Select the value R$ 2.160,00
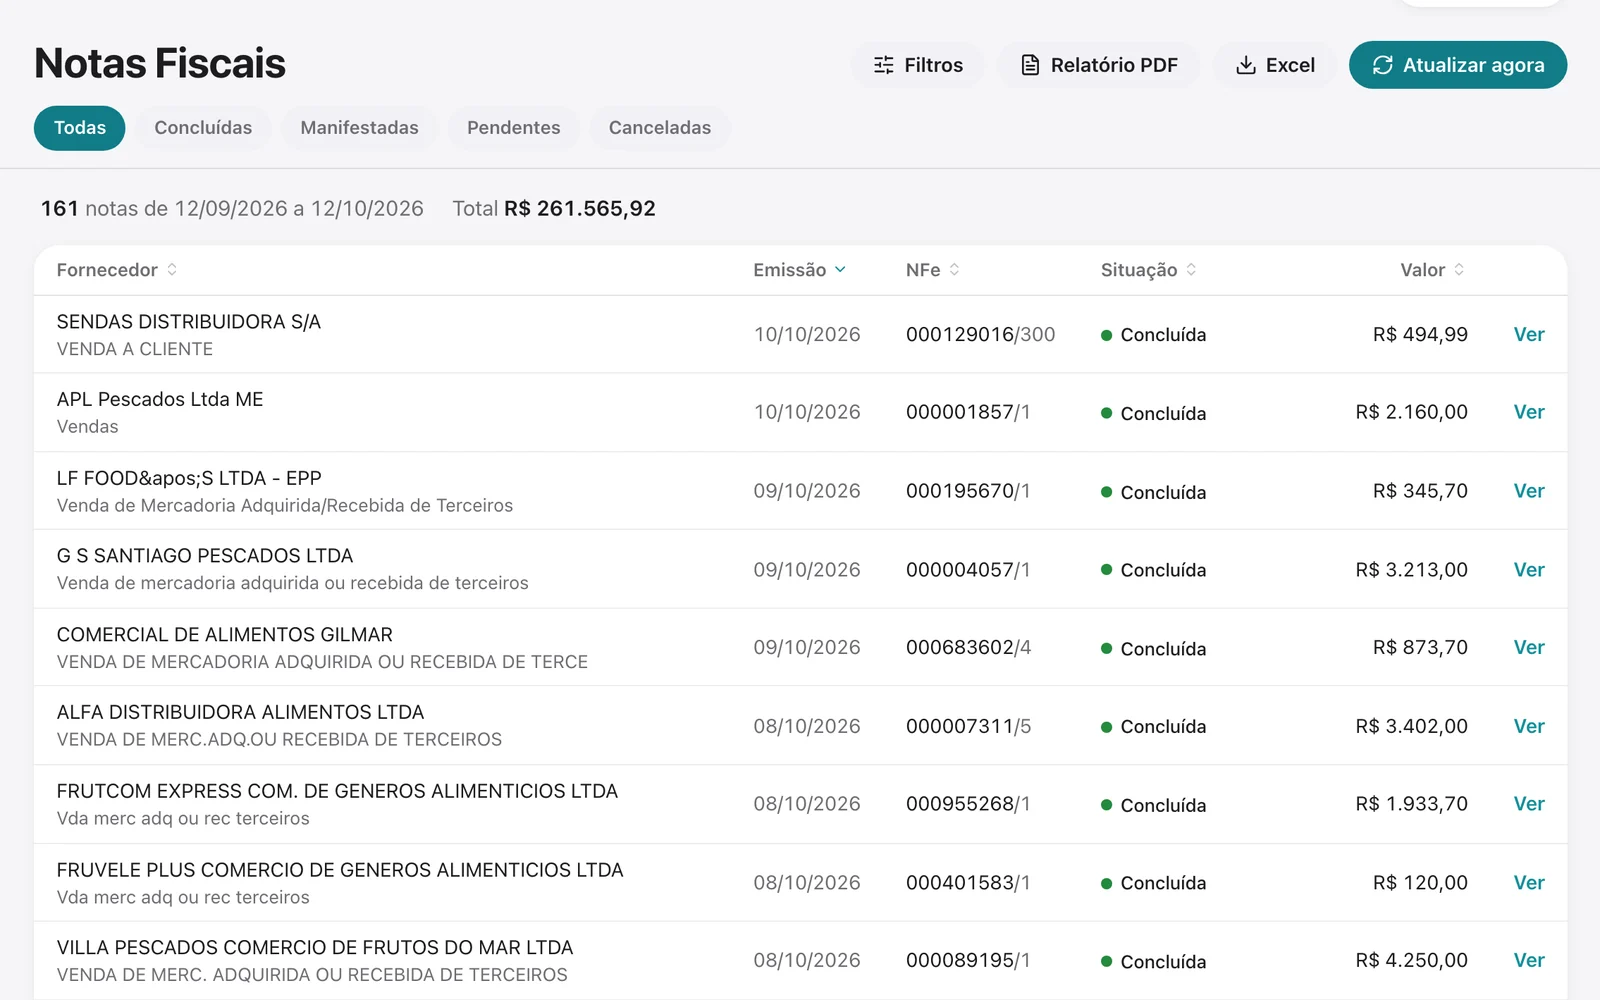The height and width of the screenshot is (1000, 1600). click(x=1411, y=412)
